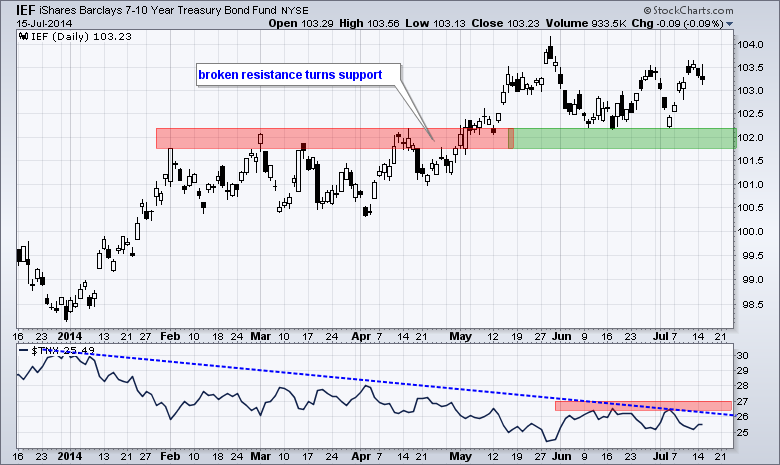Click the 100.0 price axis label
780x465 pixels.
click(750, 232)
